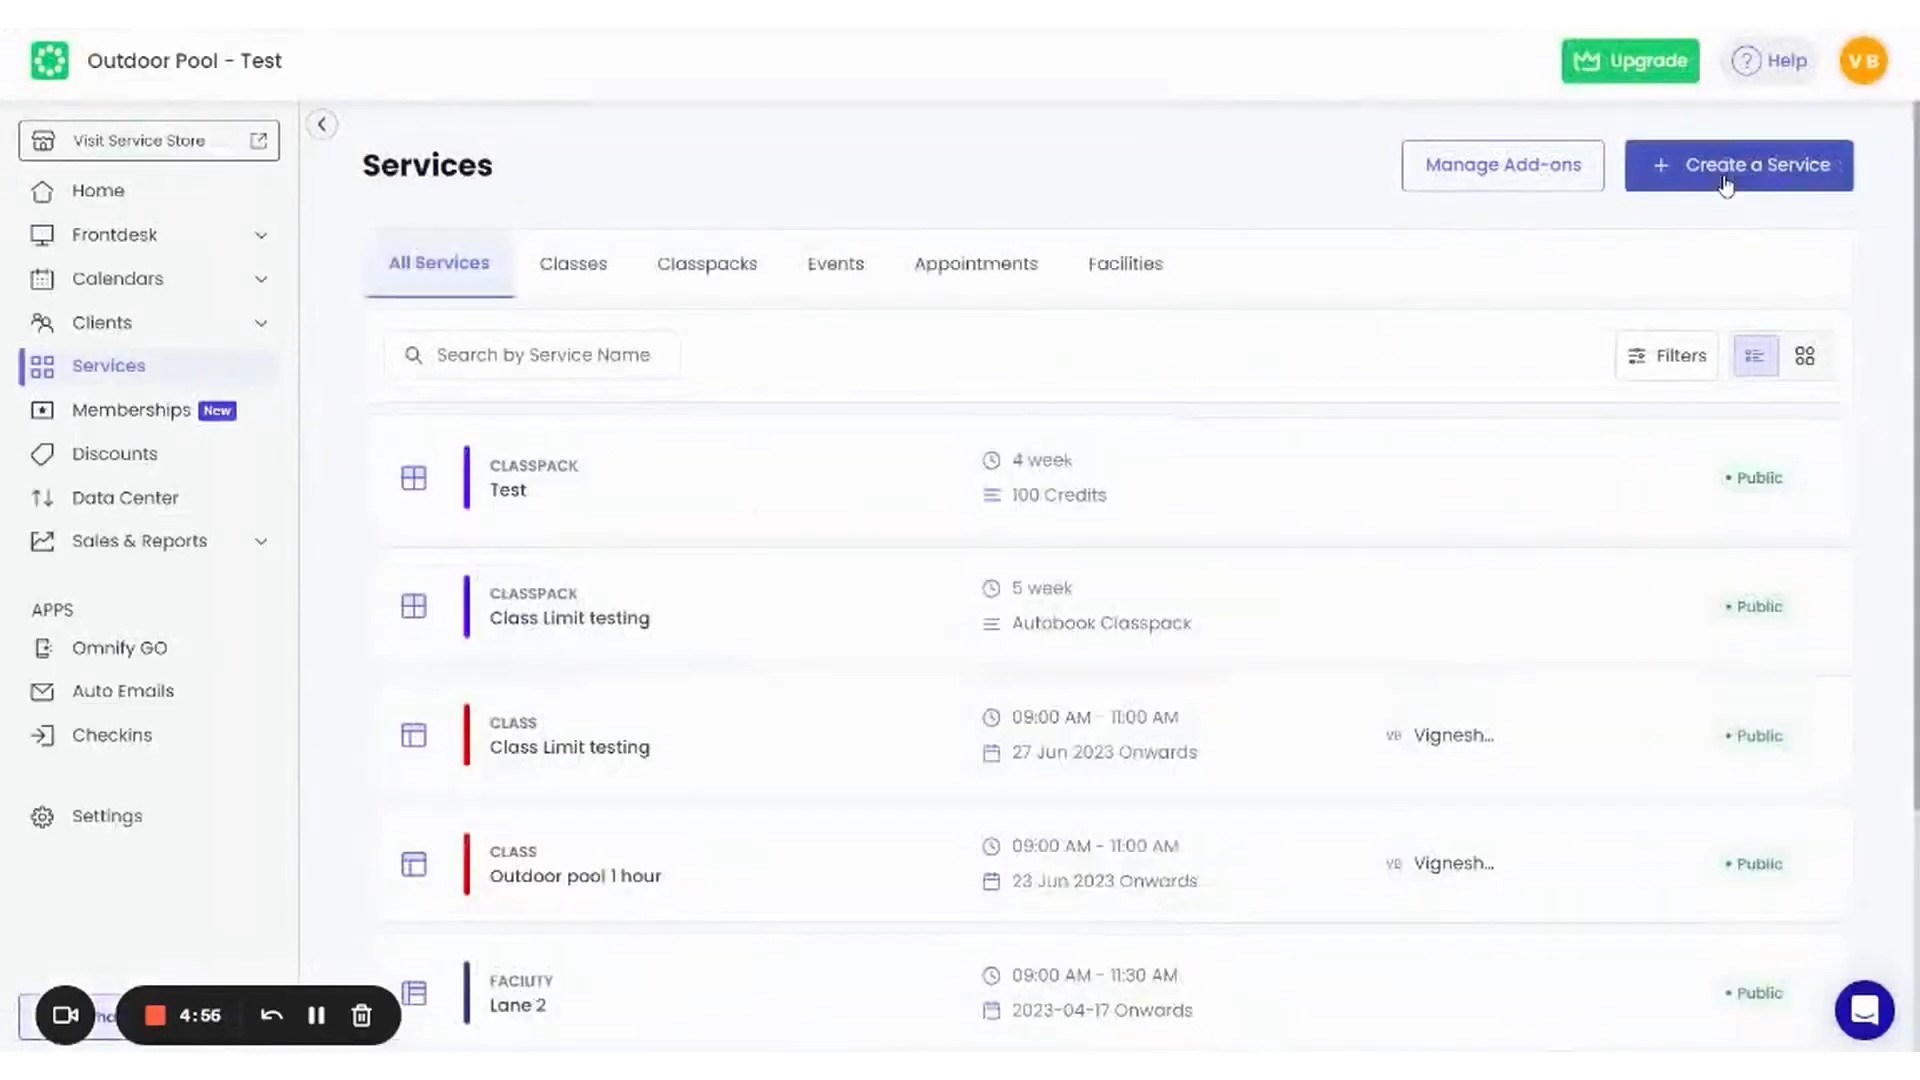This screenshot has width=1920, height=1080.
Task: Click 27 Jun 2023 Onwards date
Action: coord(1104,752)
